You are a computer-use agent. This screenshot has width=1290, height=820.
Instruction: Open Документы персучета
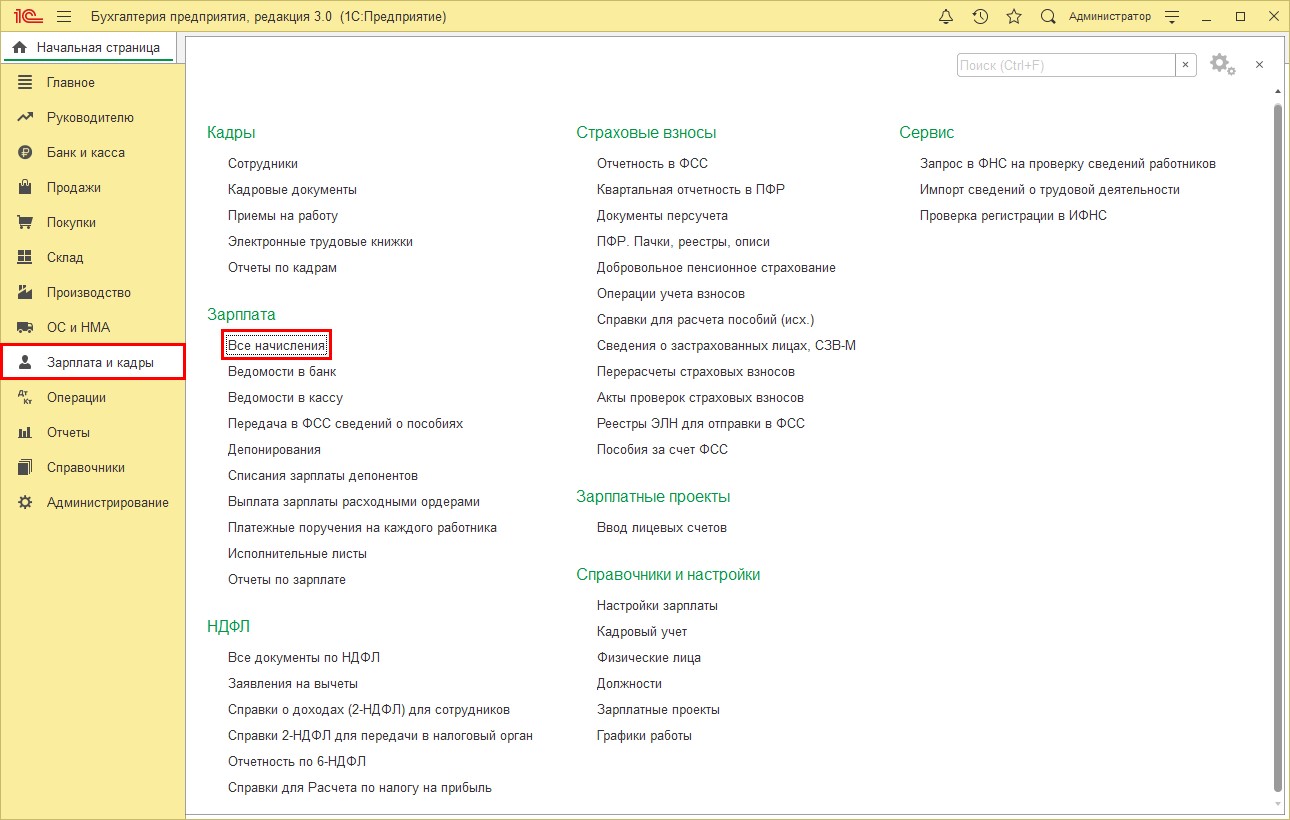[x=662, y=215]
